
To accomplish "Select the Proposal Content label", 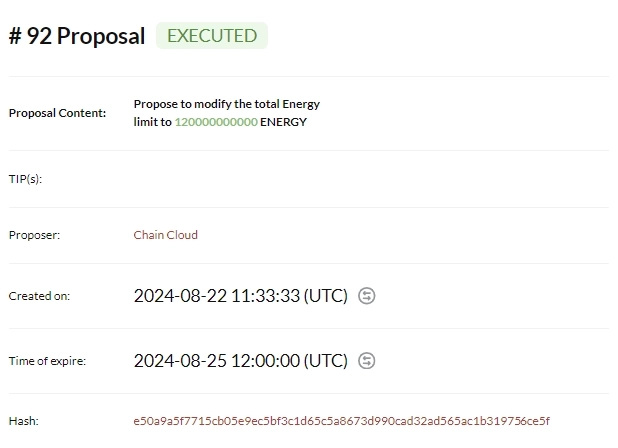I will [57, 113].
